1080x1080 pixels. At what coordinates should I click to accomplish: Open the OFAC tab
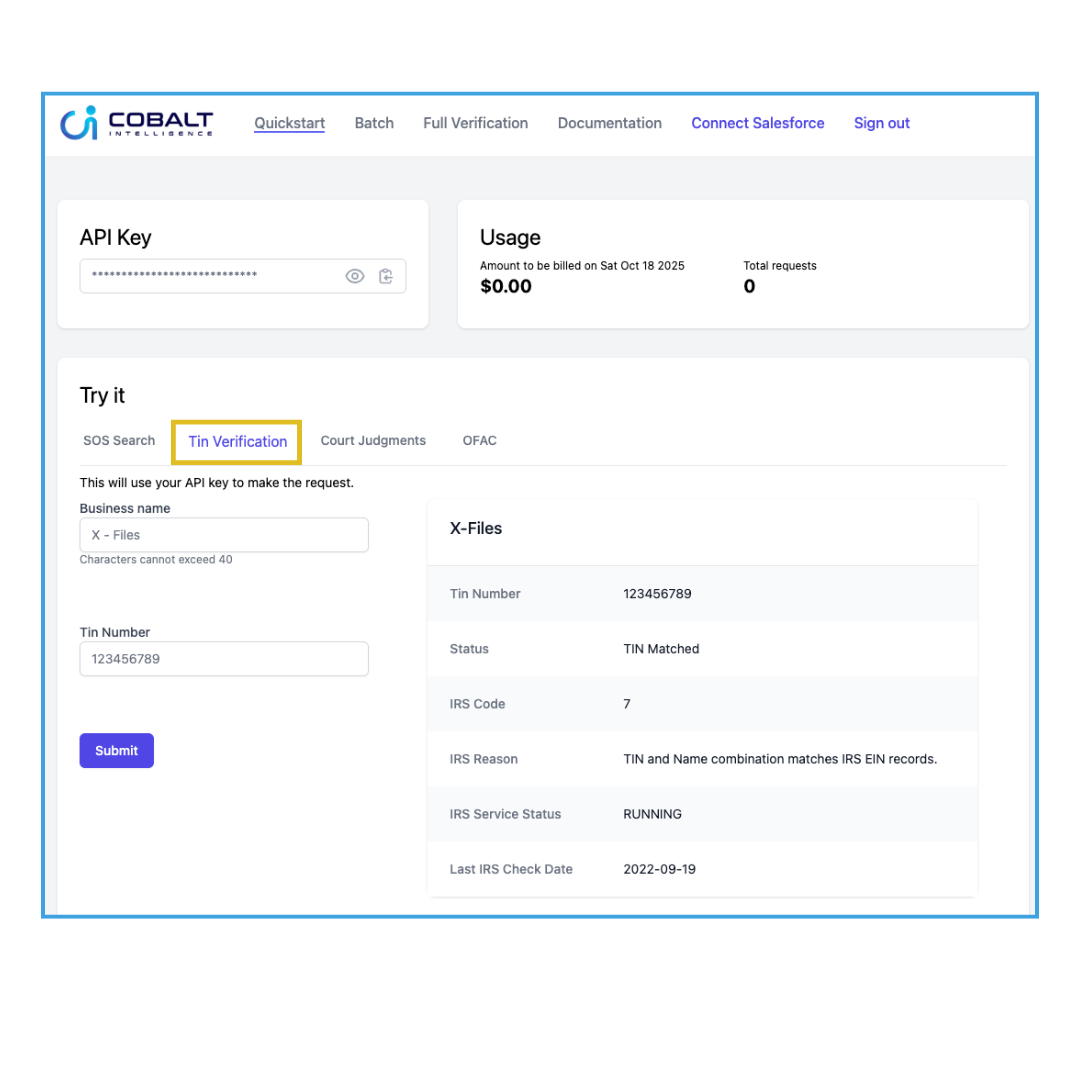coord(479,441)
